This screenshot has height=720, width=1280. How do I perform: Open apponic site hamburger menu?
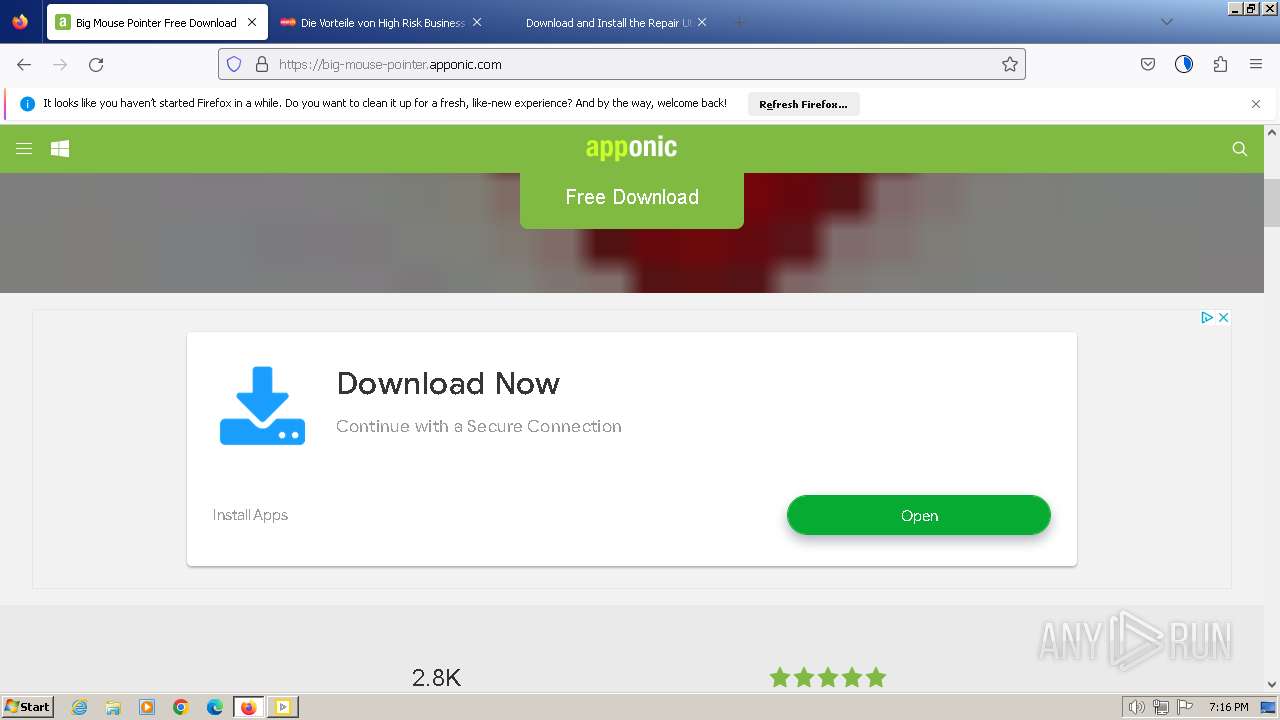(x=24, y=148)
